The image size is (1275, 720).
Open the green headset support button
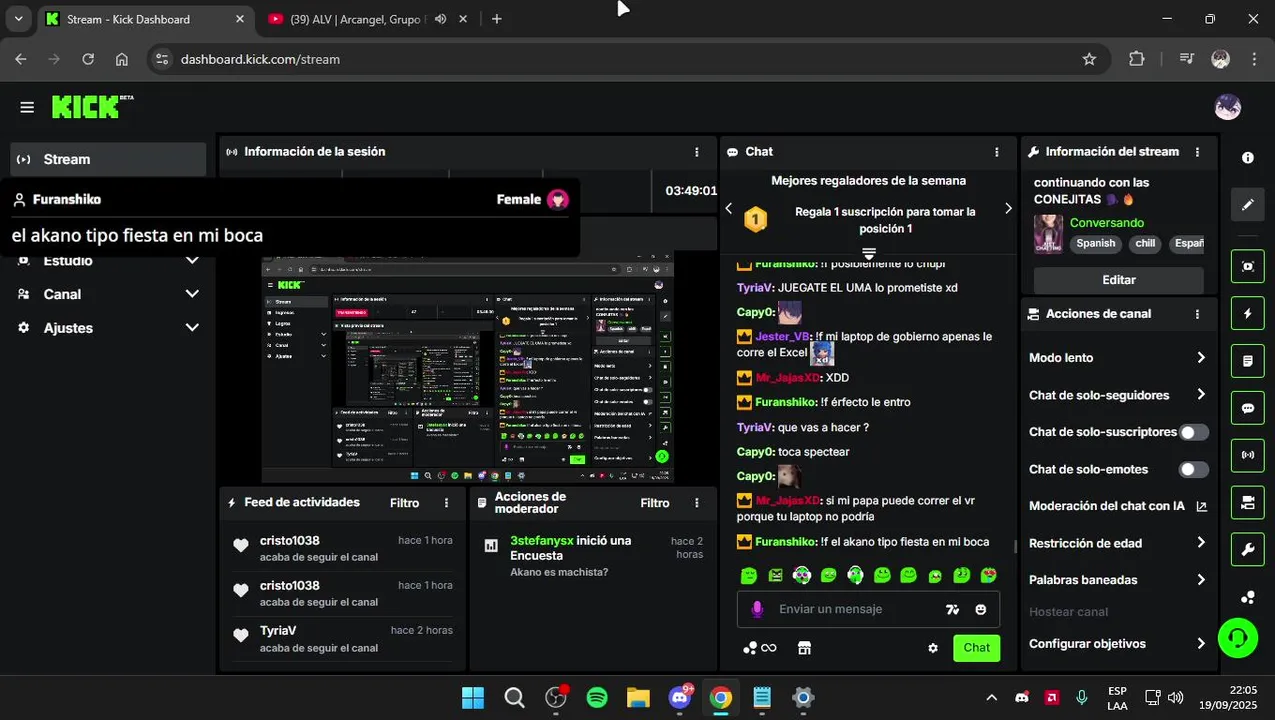click(1238, 637)
